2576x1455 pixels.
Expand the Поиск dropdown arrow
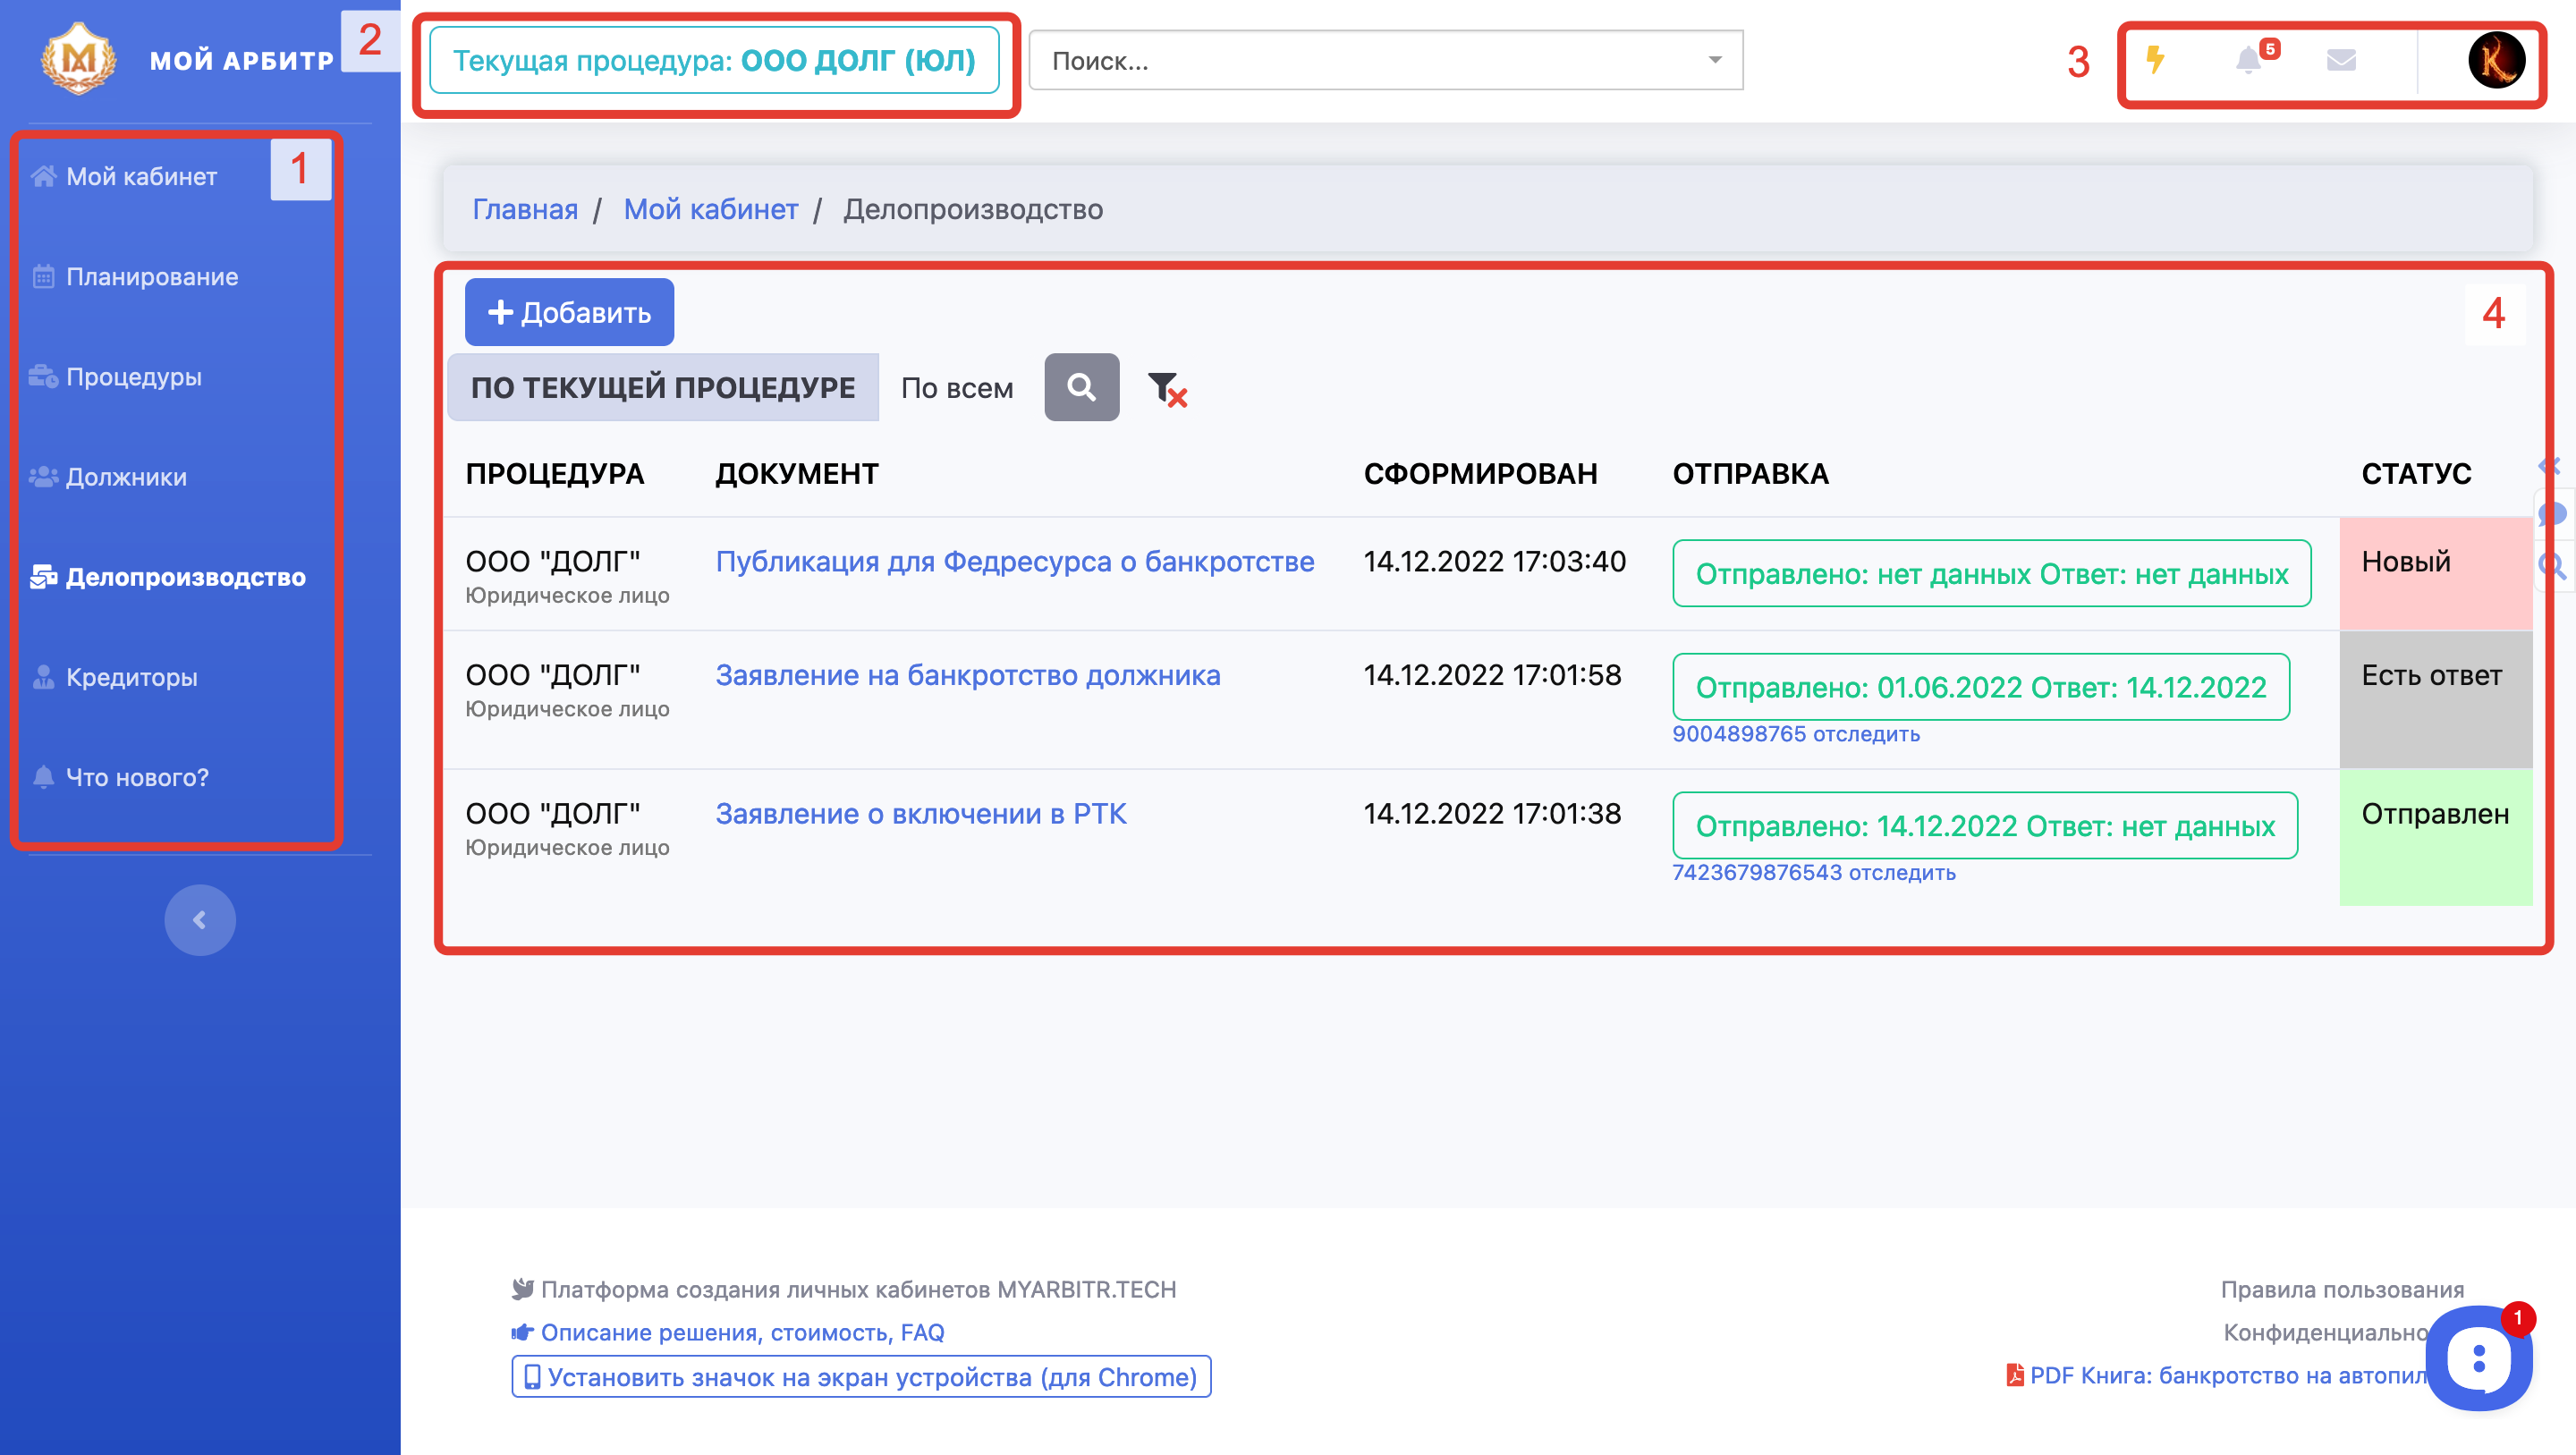(1714, 60)
